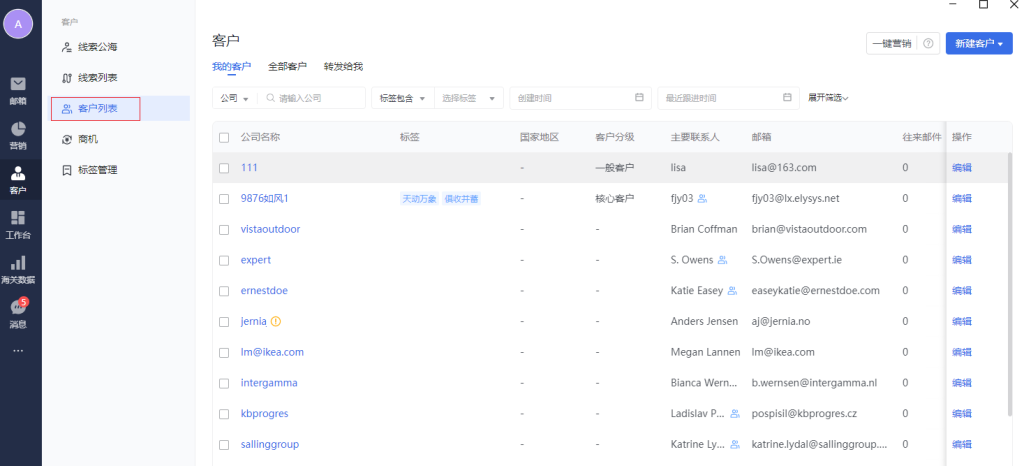Click the help question mark next to 一键营销
The height and width of the screenshot is (466, 1024).
(928, 44)
